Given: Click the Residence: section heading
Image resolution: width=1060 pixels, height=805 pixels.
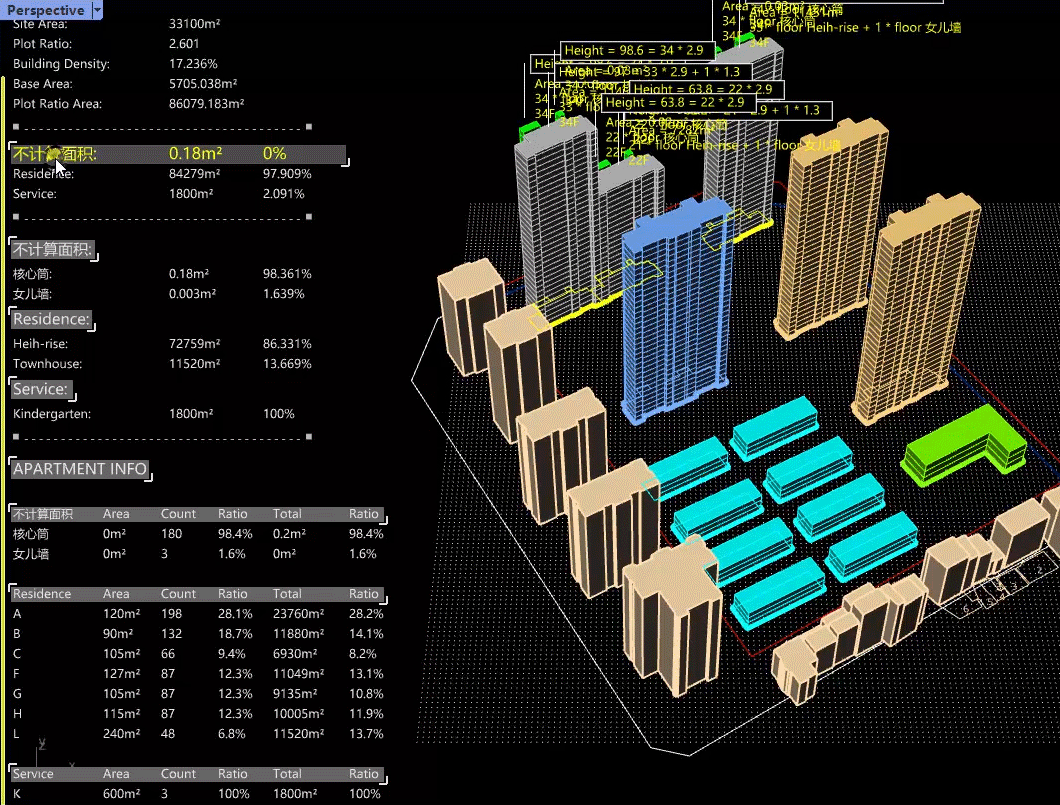Looking at the screenshot, I should 51,319.
